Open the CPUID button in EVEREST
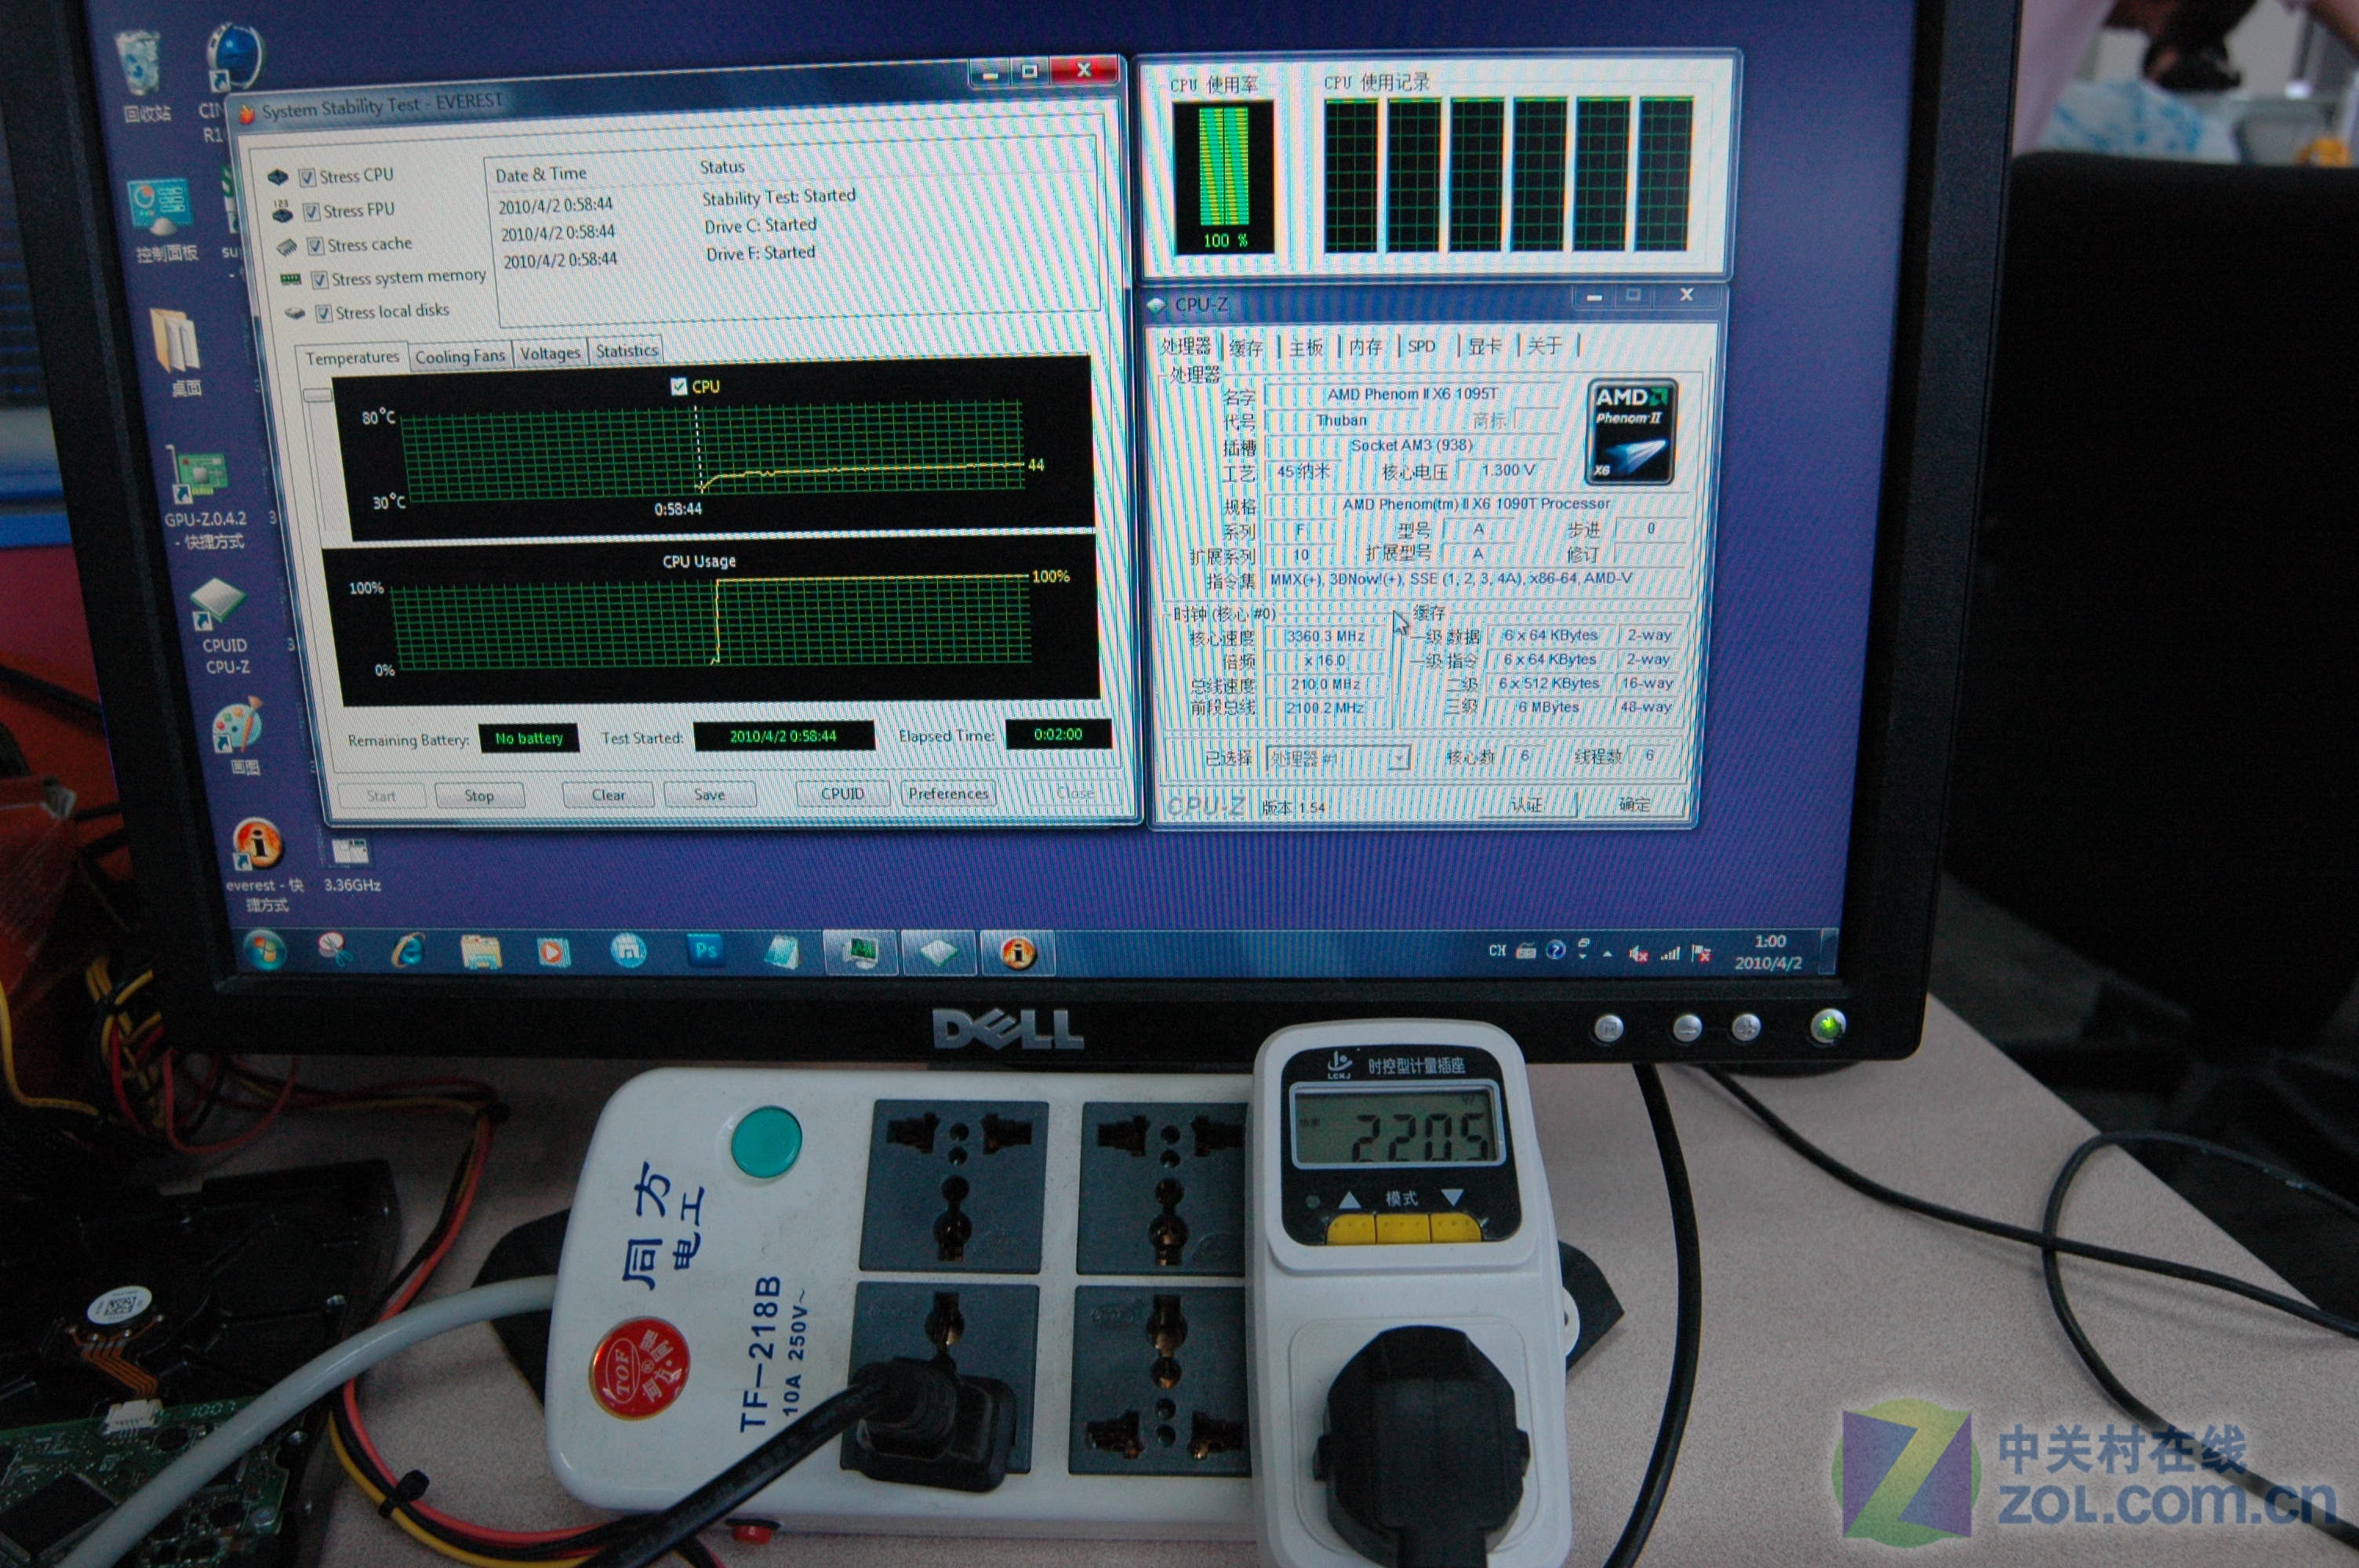This screenshot has width=2359, height=1568. [842, 794]
